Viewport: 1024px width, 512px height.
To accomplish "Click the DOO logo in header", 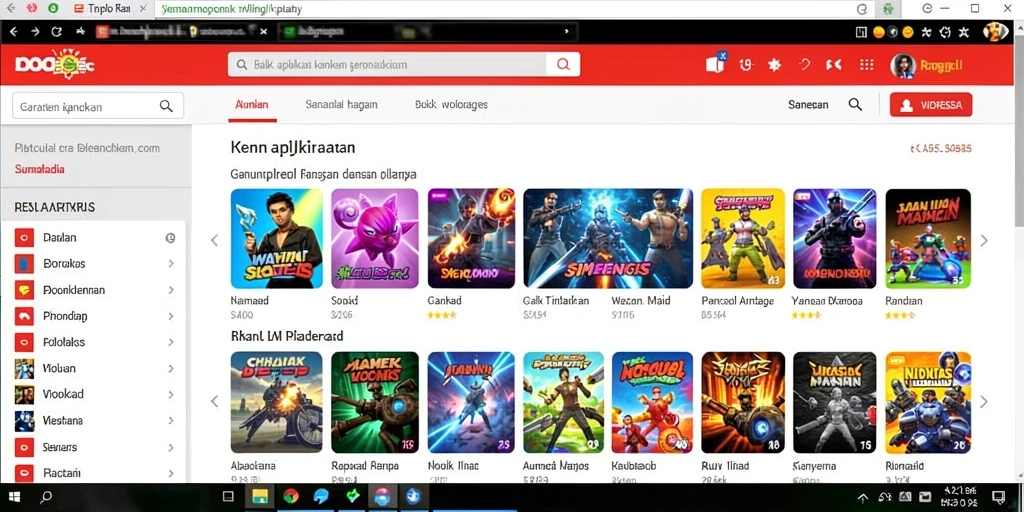I will coord(56,63).
